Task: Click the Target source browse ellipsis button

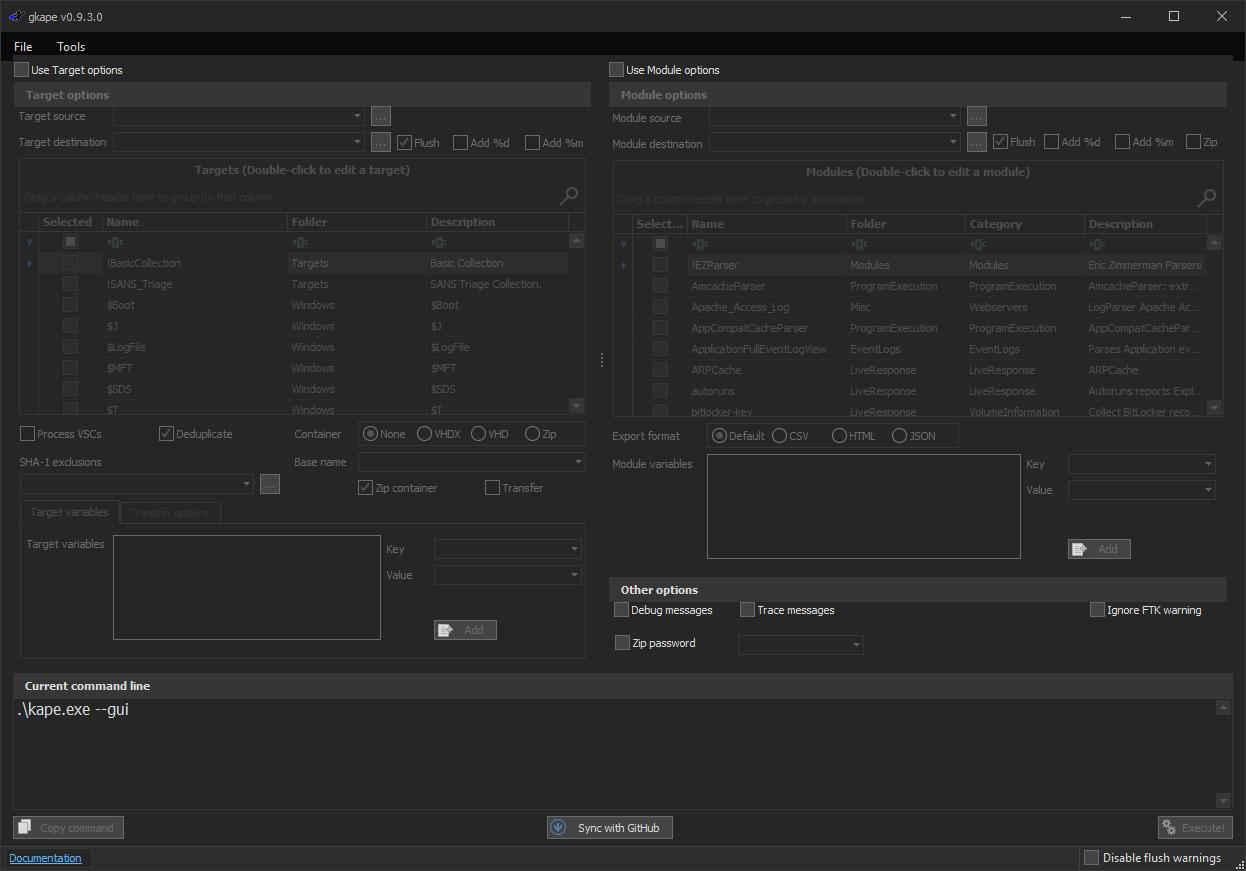Action: click(380, 116)
